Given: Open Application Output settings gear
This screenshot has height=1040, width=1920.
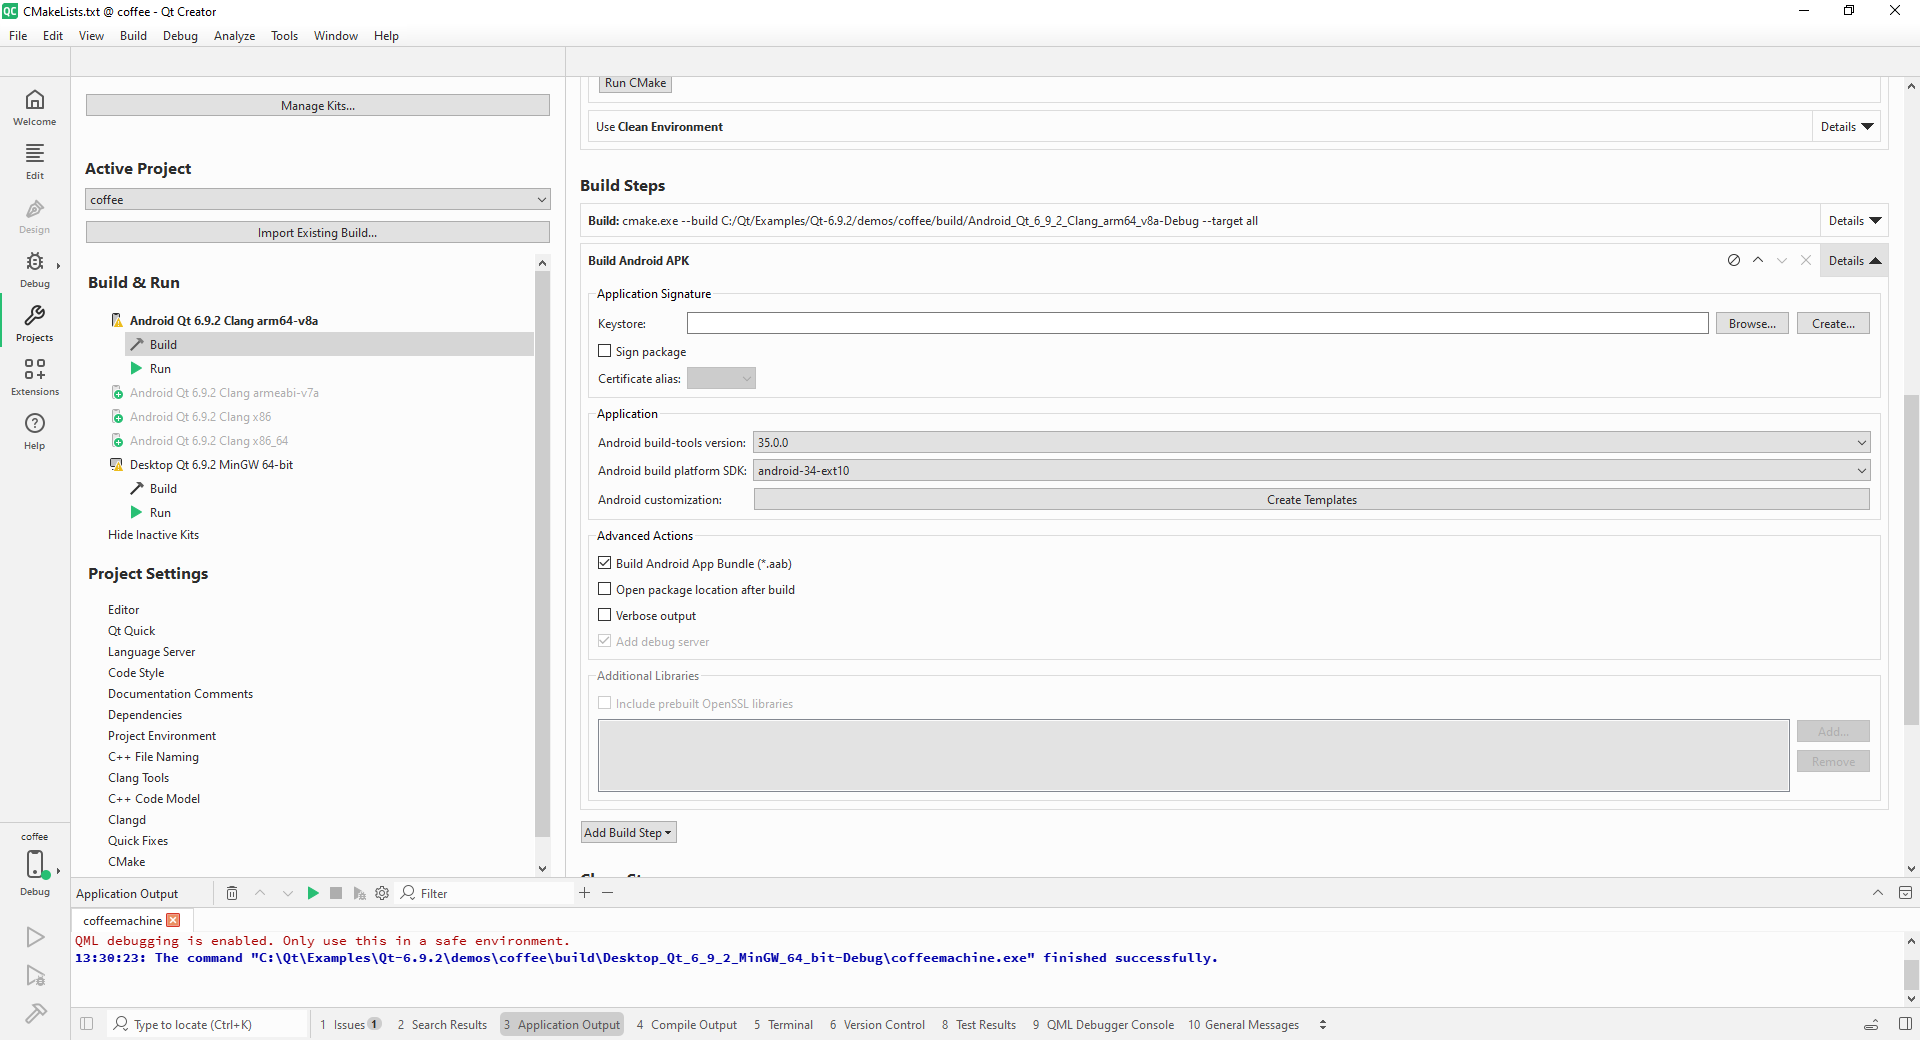Looking at the screenshot, I should pyautogui.click(x=382, y=893).
